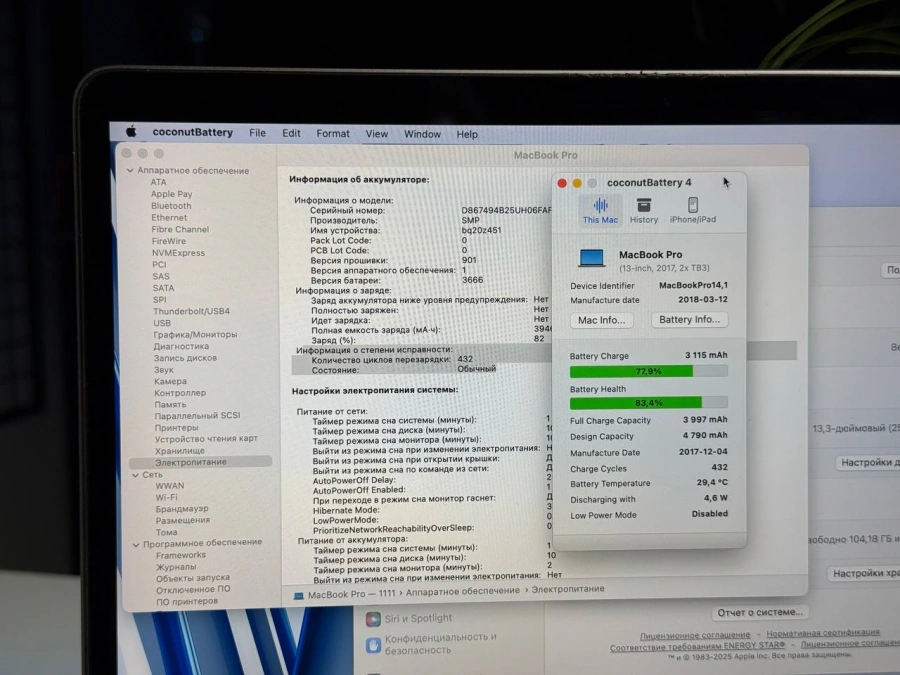Open the coconutBattery application menu
This screenshot has height=675, width=900.
tap(192, 133)
